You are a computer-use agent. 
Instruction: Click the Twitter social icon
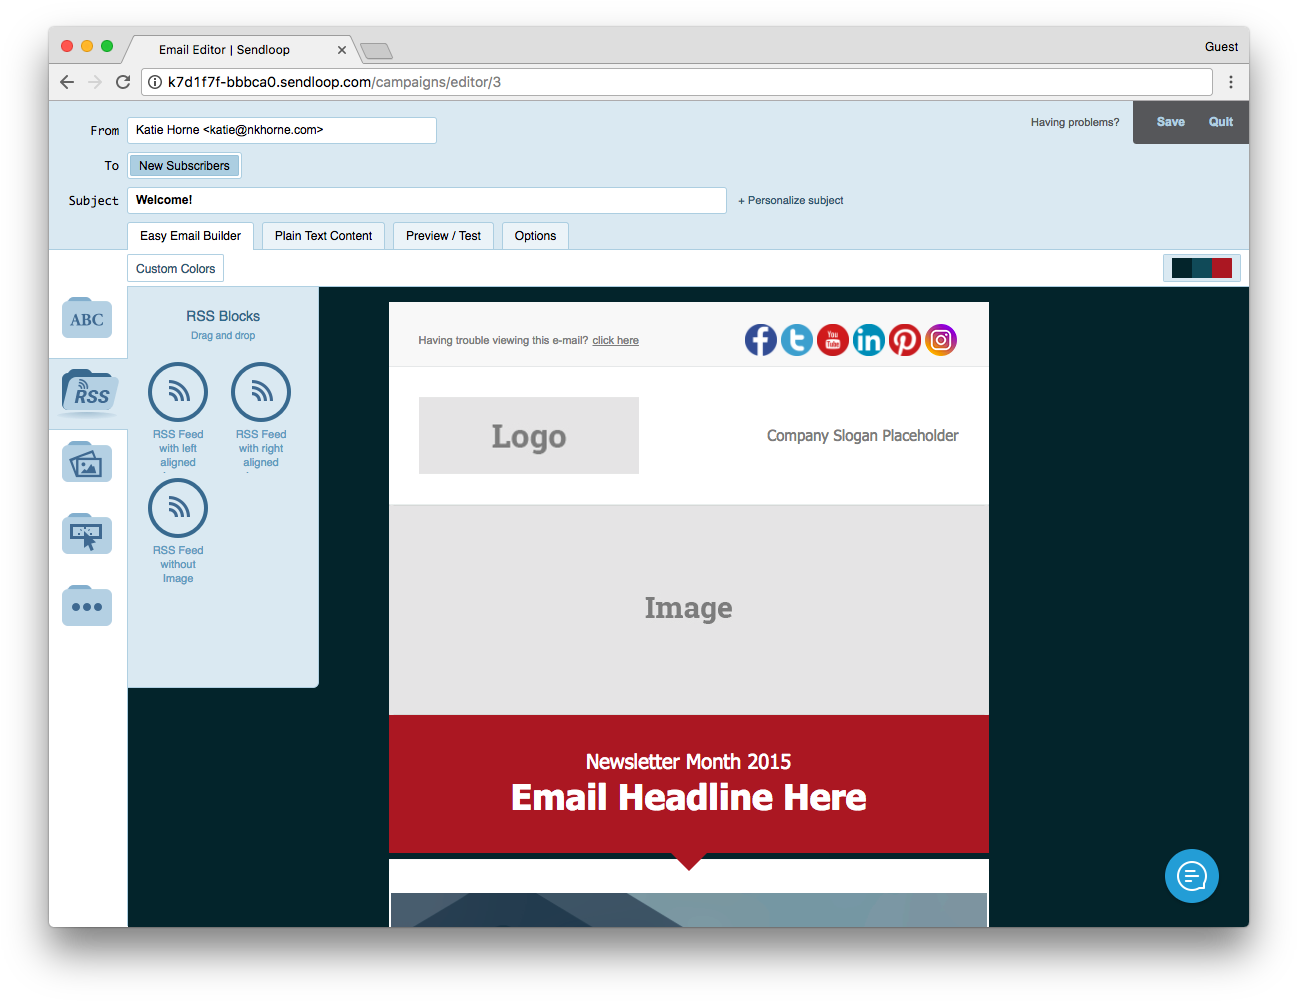797,340
